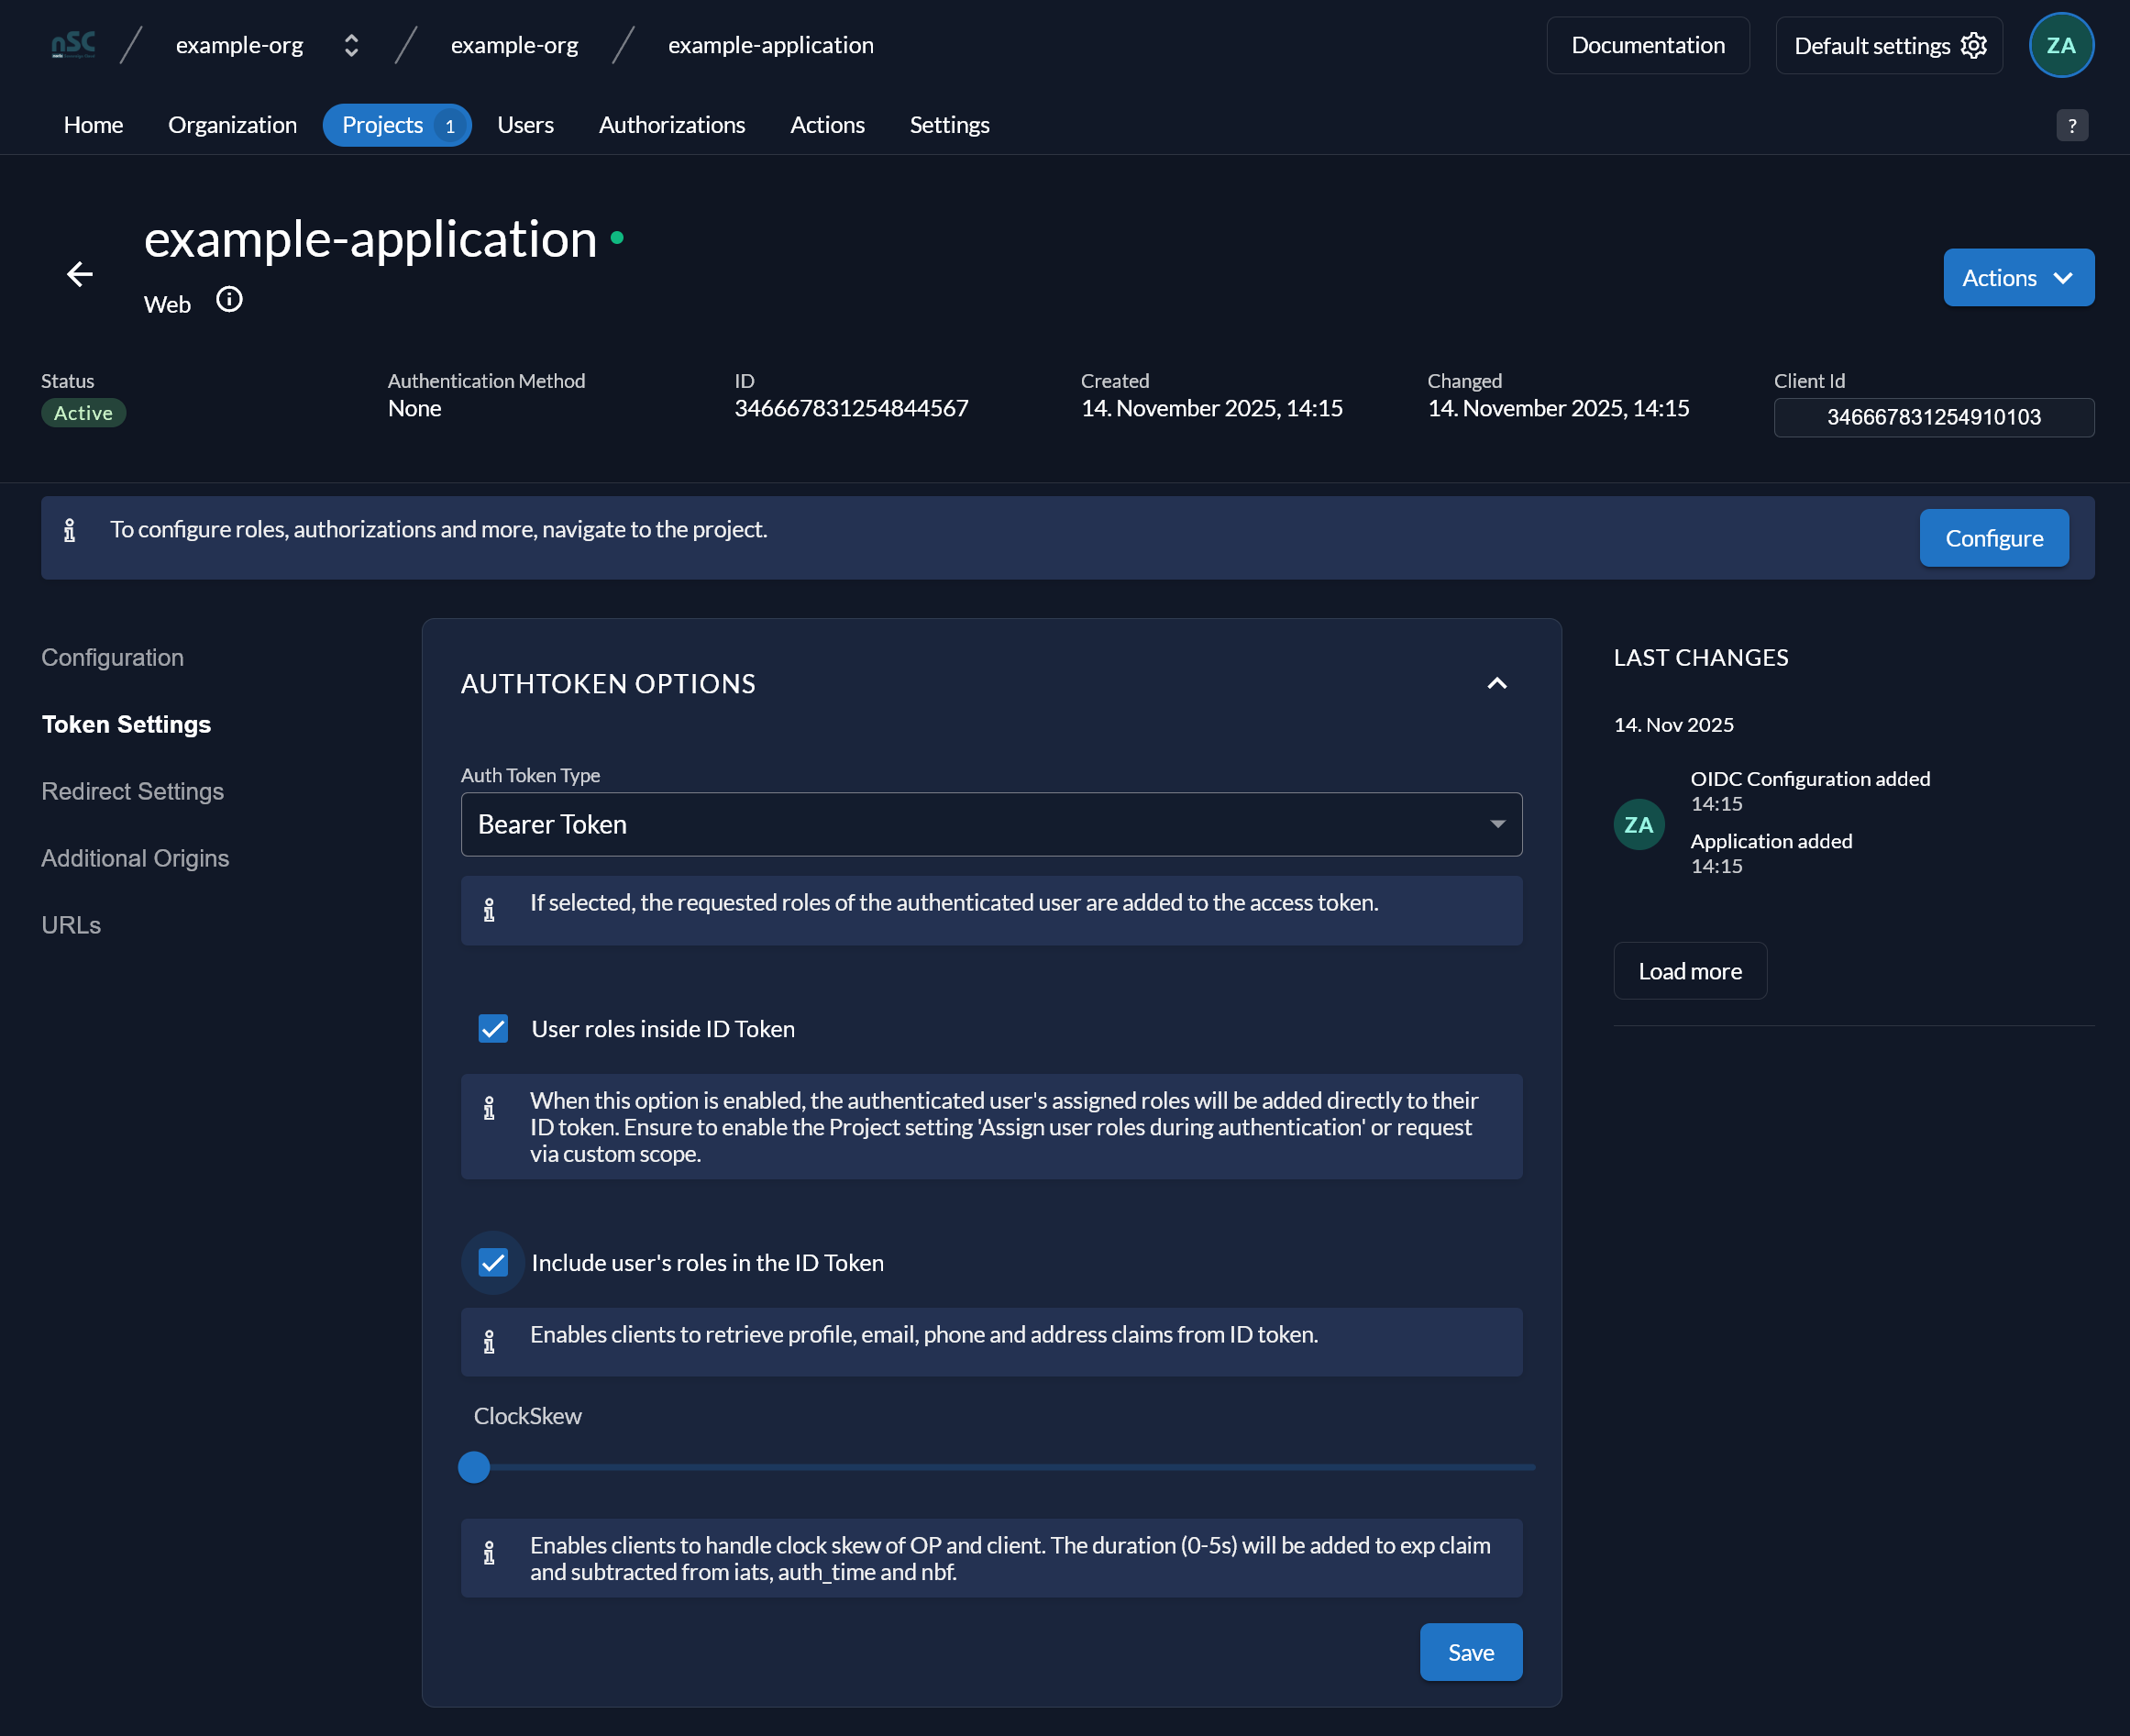Viewport: 2130px width, 1736px height.
Task: Click the back arrow next to example-application
Action: [80, 274]
